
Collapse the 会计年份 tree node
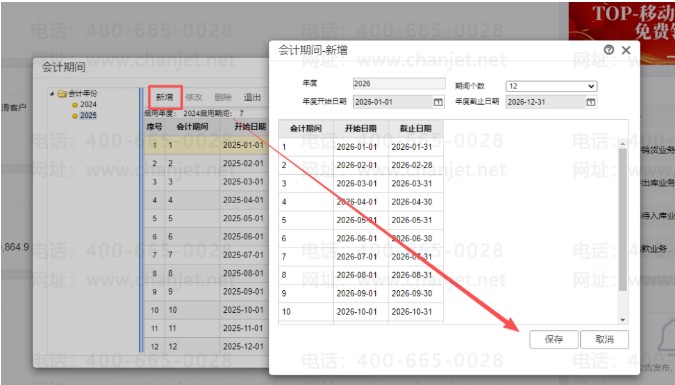[52, 93]
